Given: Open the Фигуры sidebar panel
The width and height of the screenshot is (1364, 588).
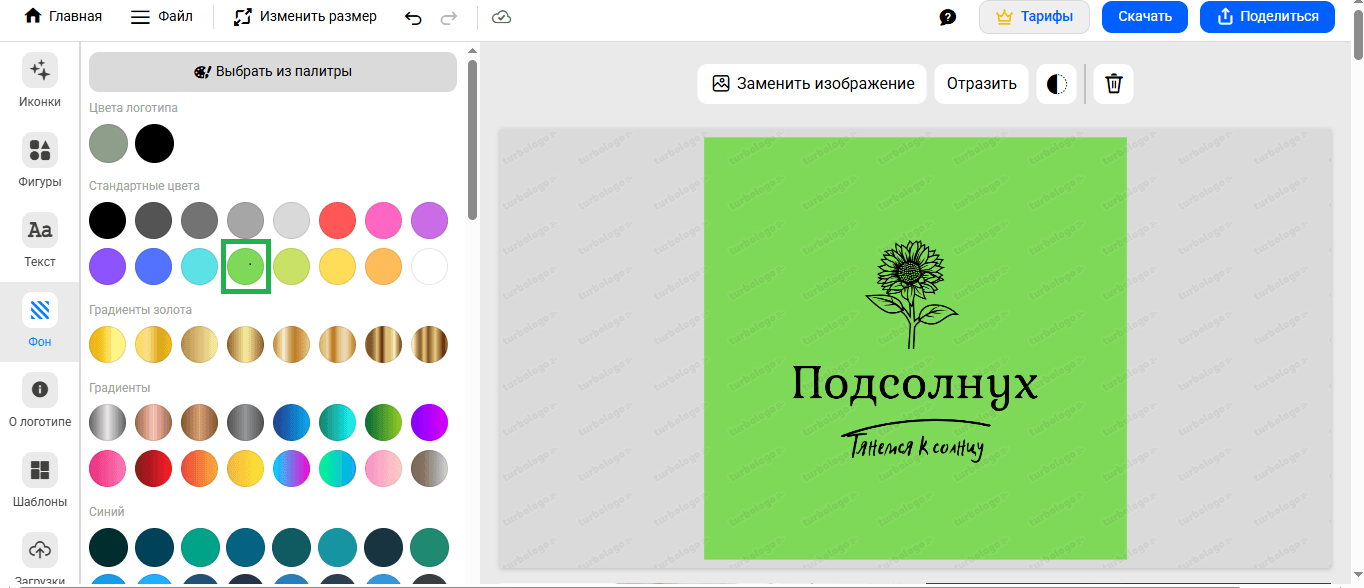Looking at the screenshot, I should pos(40,161).
